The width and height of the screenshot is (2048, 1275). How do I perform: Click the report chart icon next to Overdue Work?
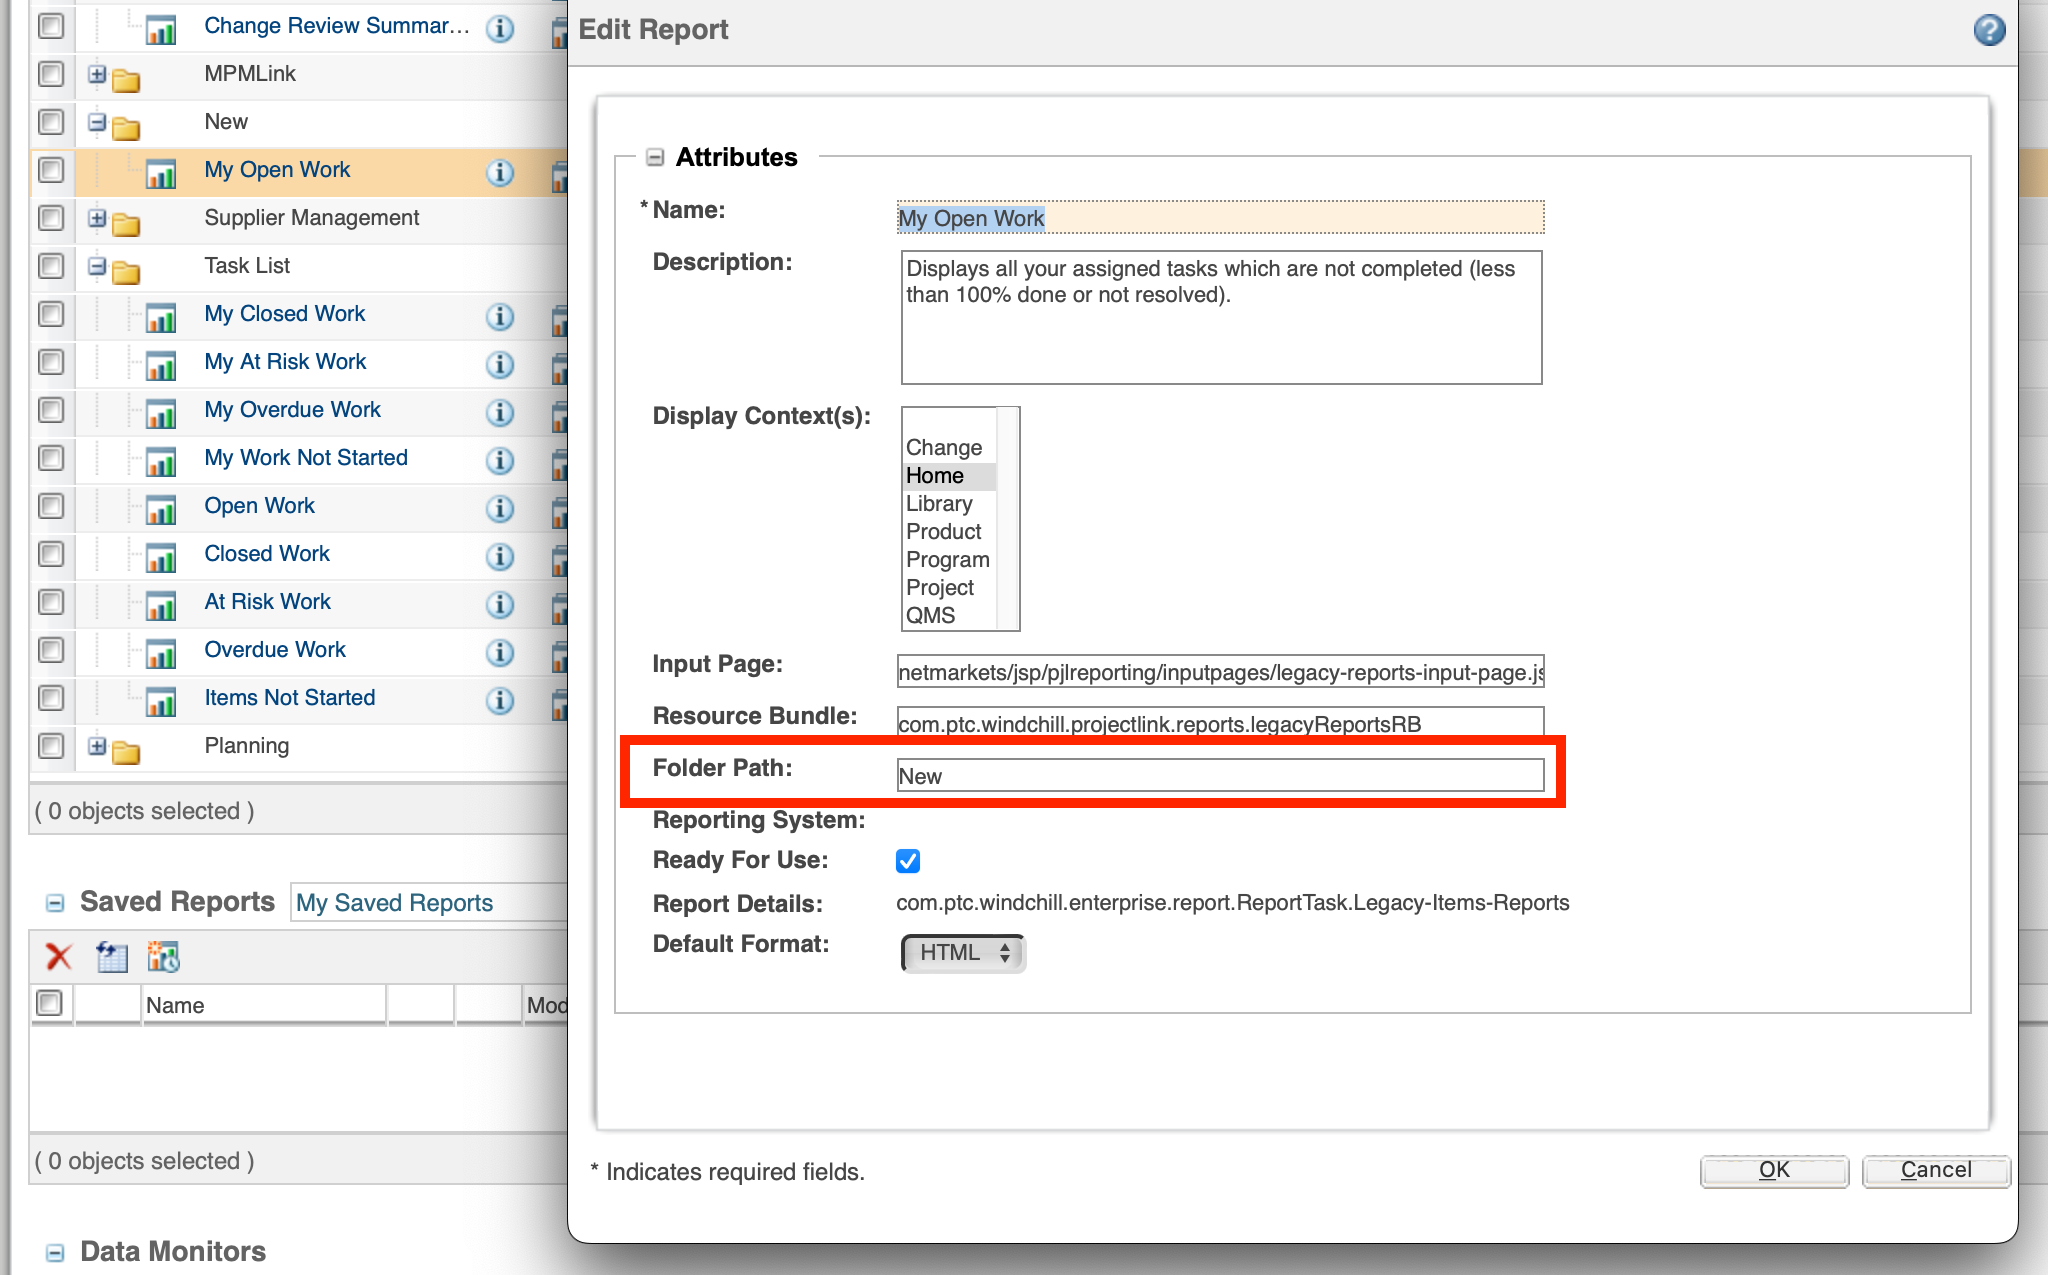(162, 652)
